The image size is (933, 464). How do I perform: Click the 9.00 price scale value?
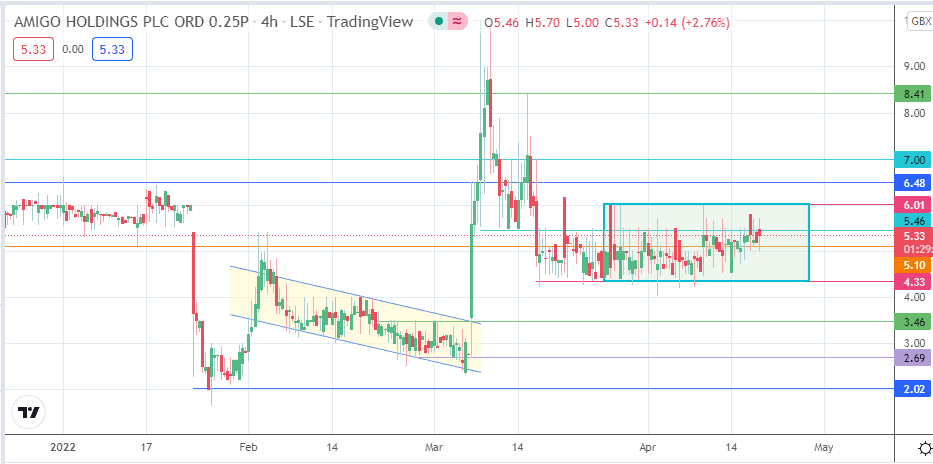[x=915, y=66]
